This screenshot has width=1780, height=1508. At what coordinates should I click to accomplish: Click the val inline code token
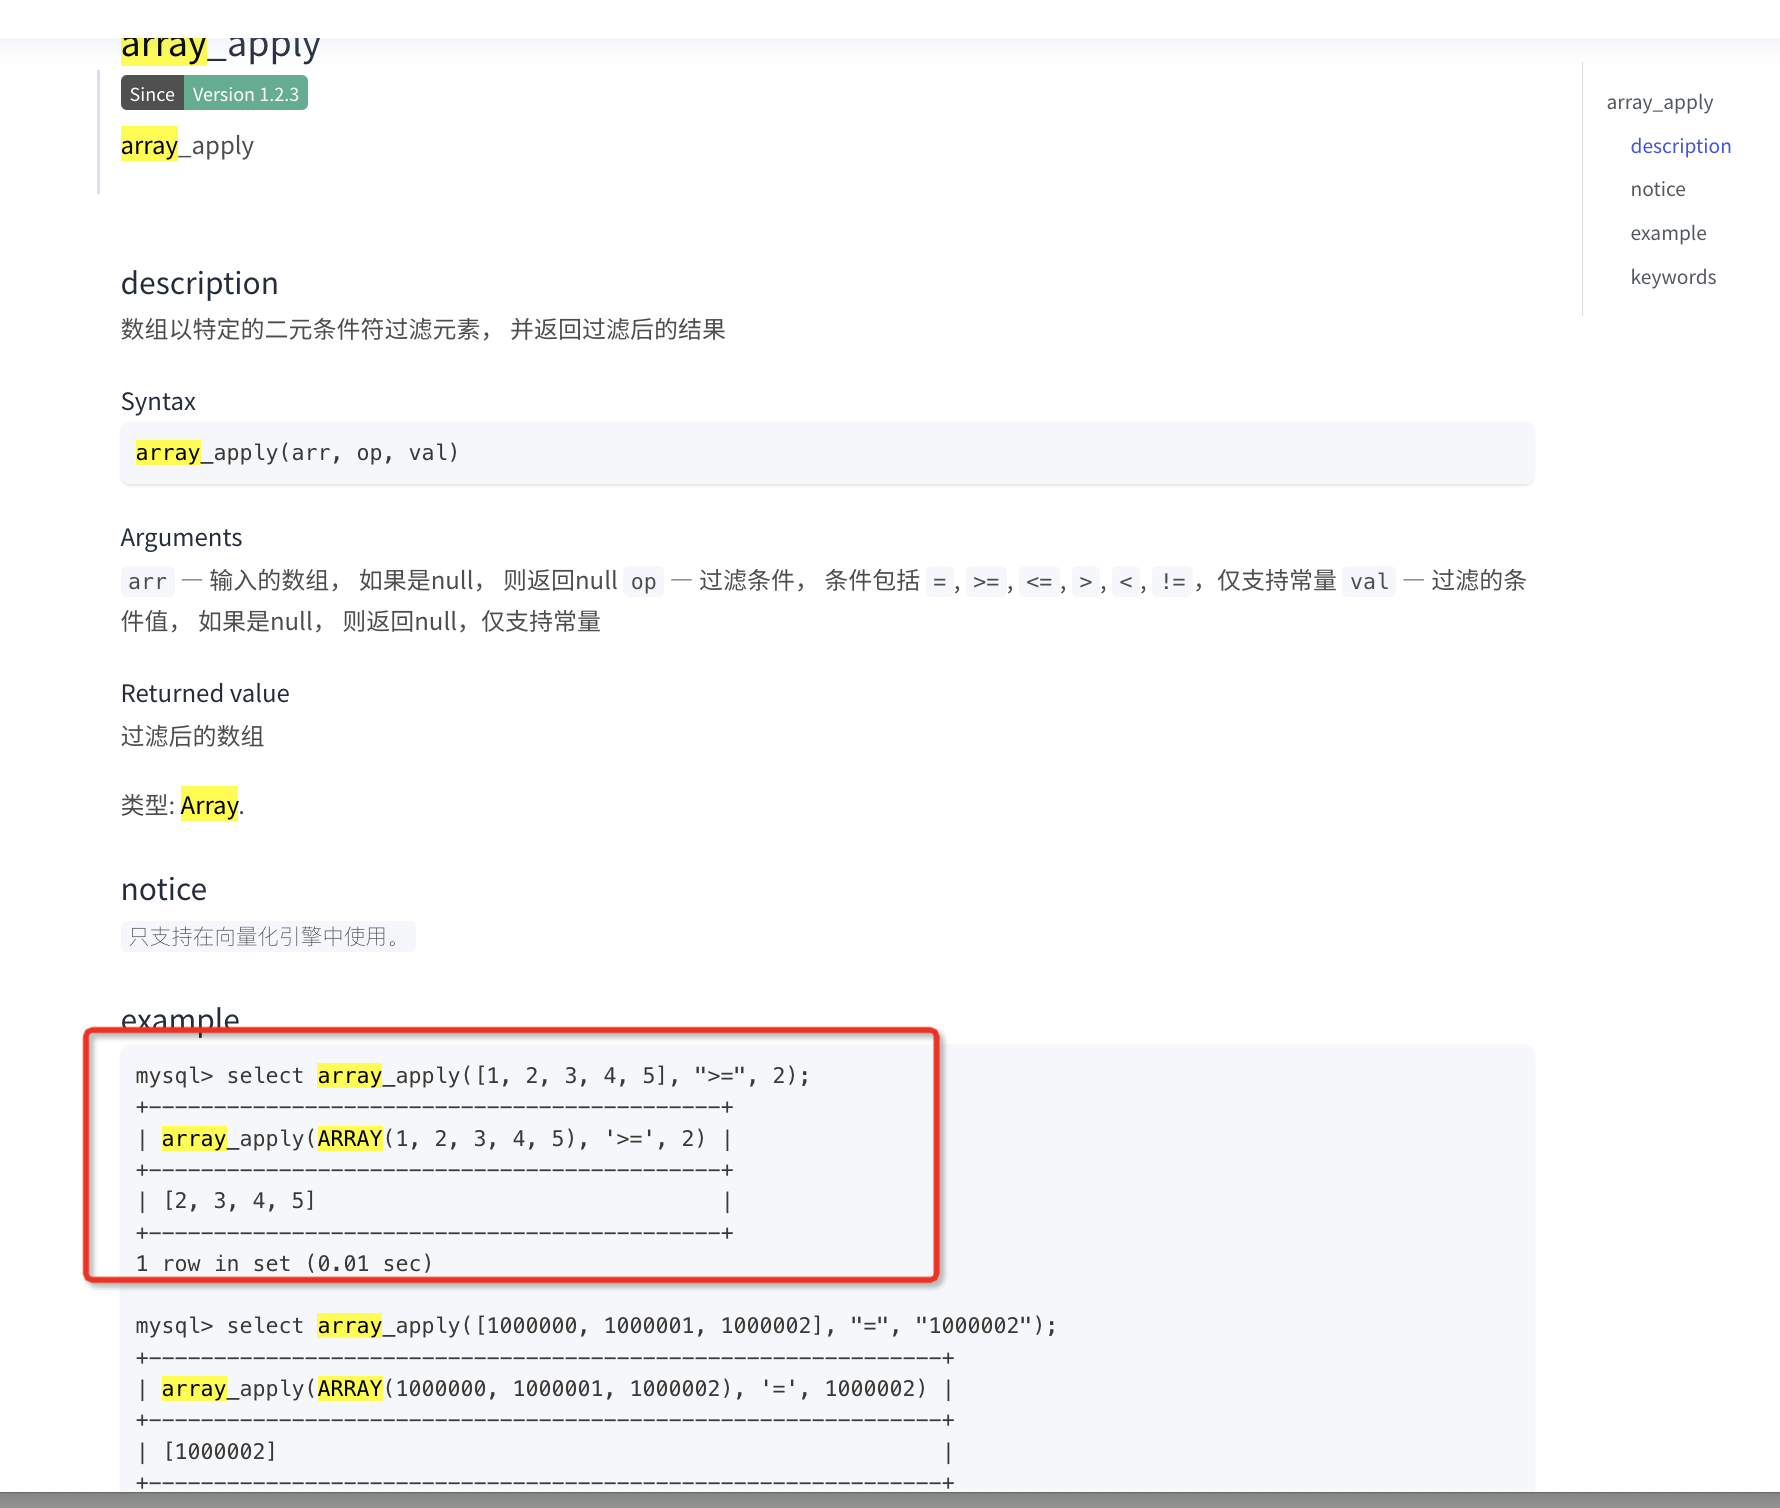pos(1369,580)
